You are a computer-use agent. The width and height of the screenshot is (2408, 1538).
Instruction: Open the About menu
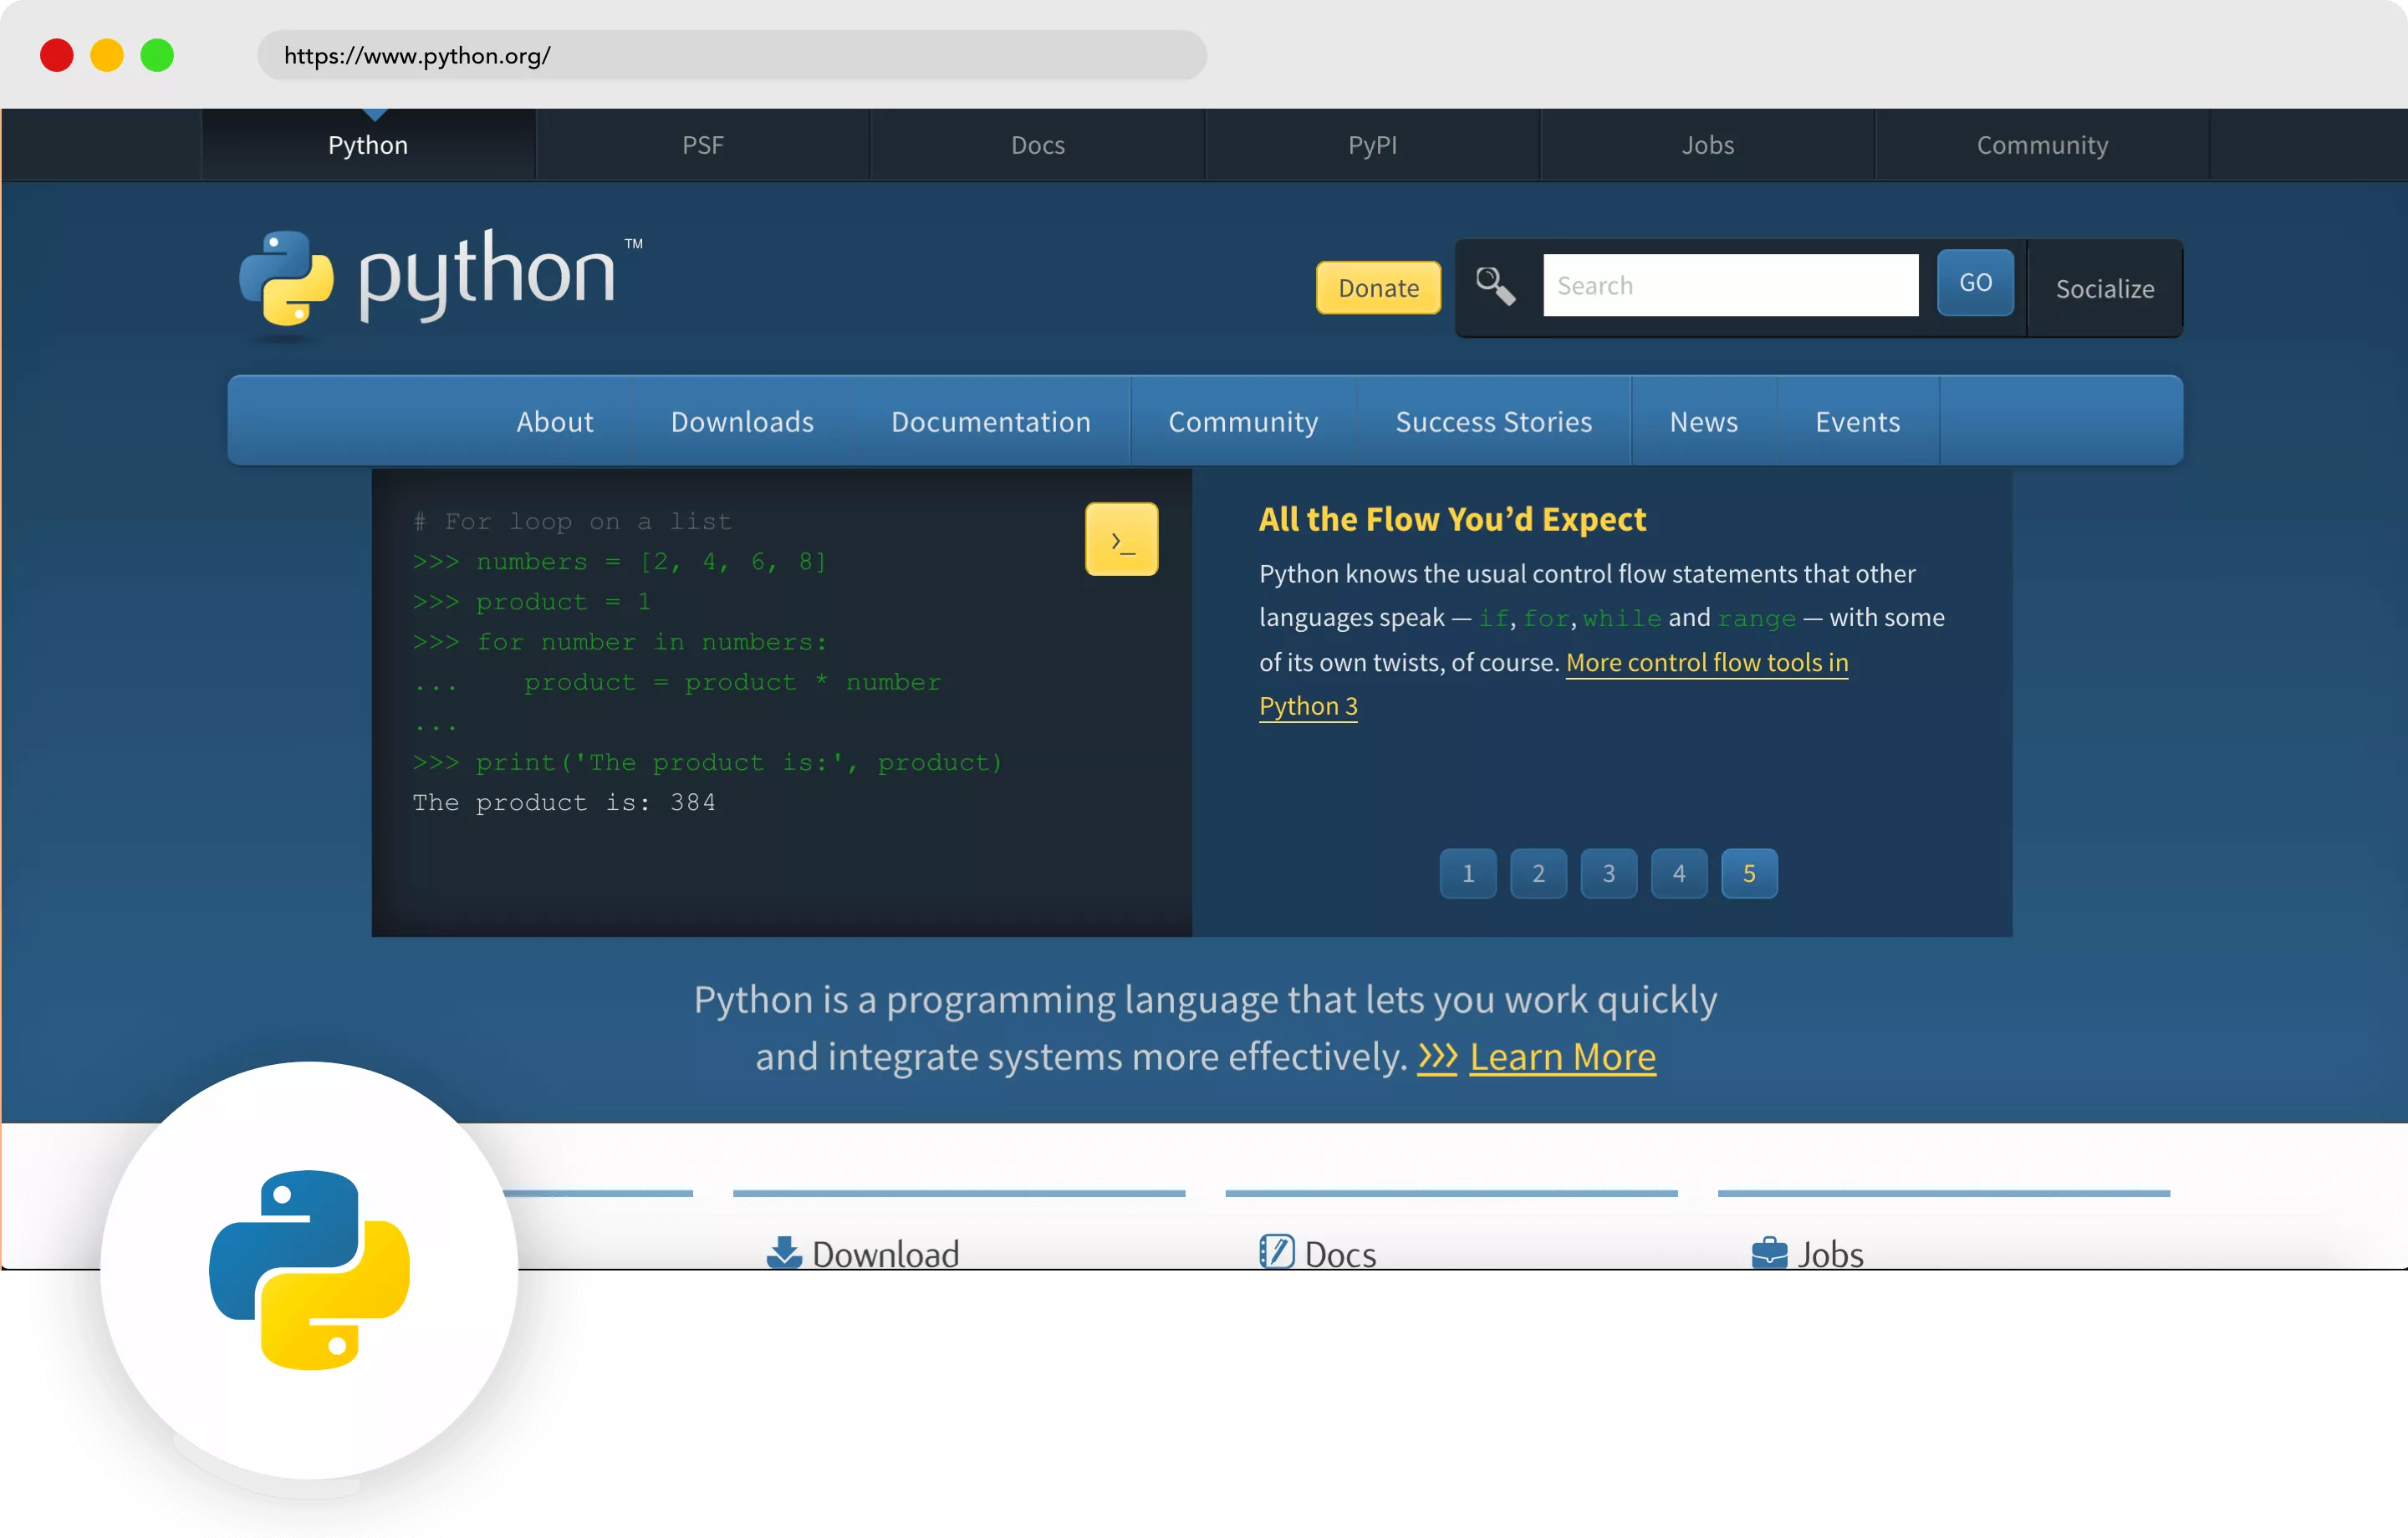pyautogui.click(x=555, y=421)
